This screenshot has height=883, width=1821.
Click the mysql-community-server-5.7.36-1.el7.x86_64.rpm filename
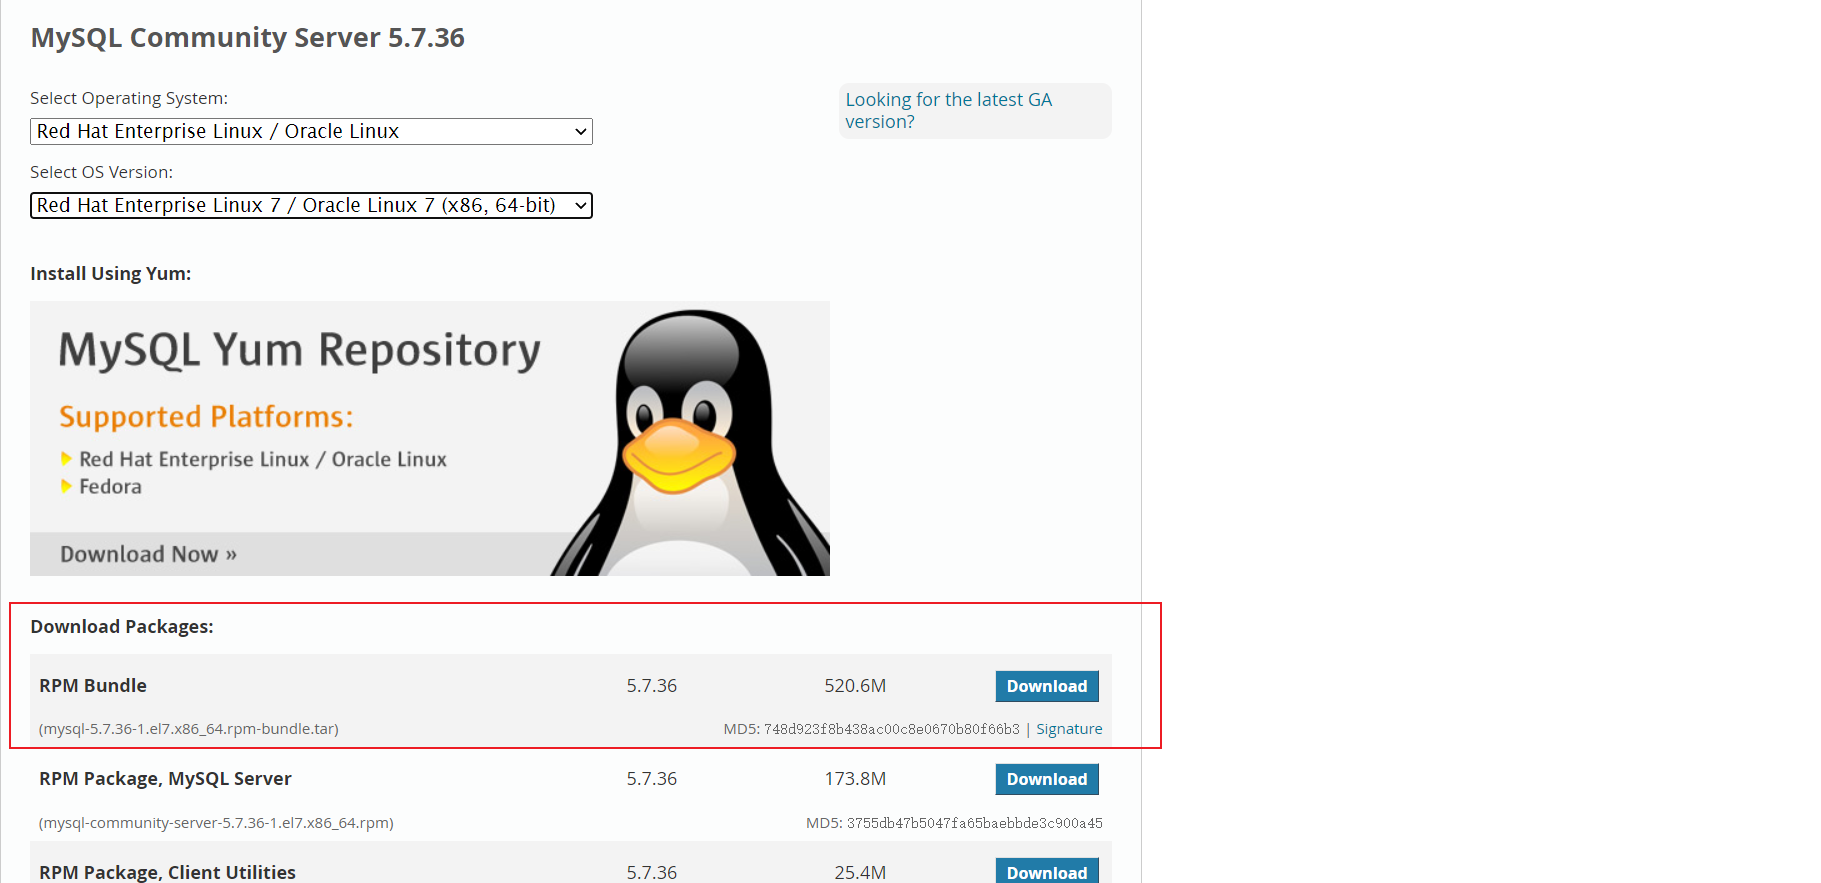click(216, 823)
